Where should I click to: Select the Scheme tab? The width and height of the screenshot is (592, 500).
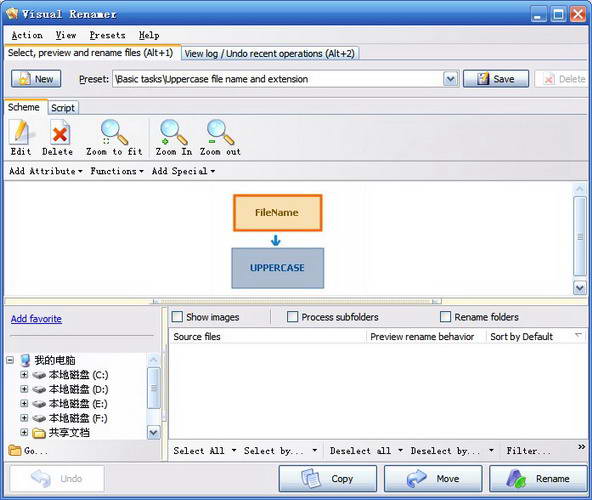(x=24, y=107)
